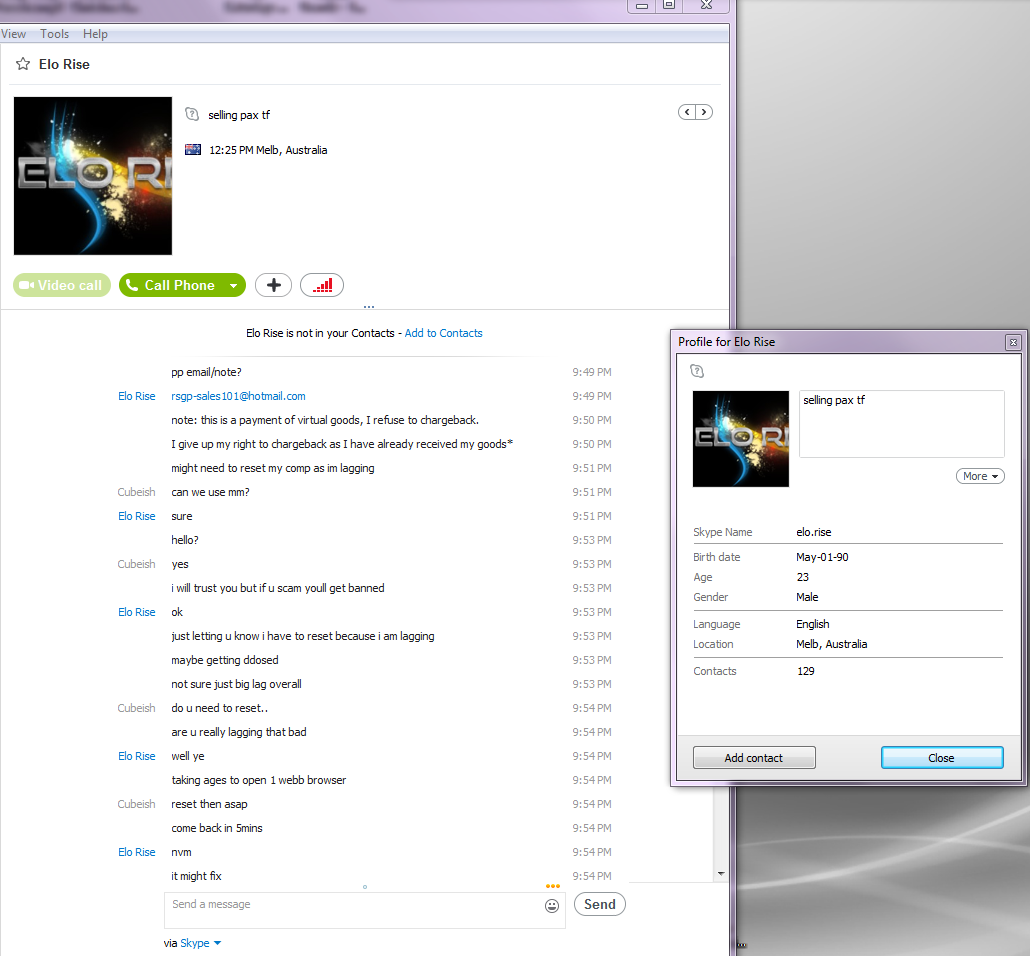Click the chat scrollbar down arrow
Image resolution: width=1030 pixels, height=956 pixels.
721,874
